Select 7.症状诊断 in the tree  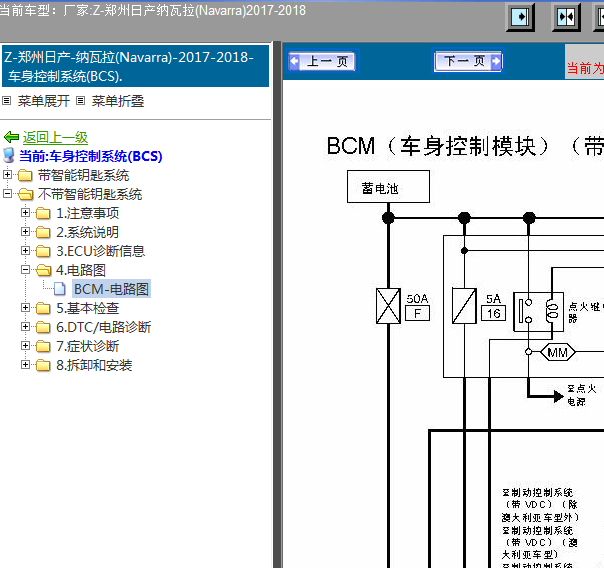pos(87,346)
